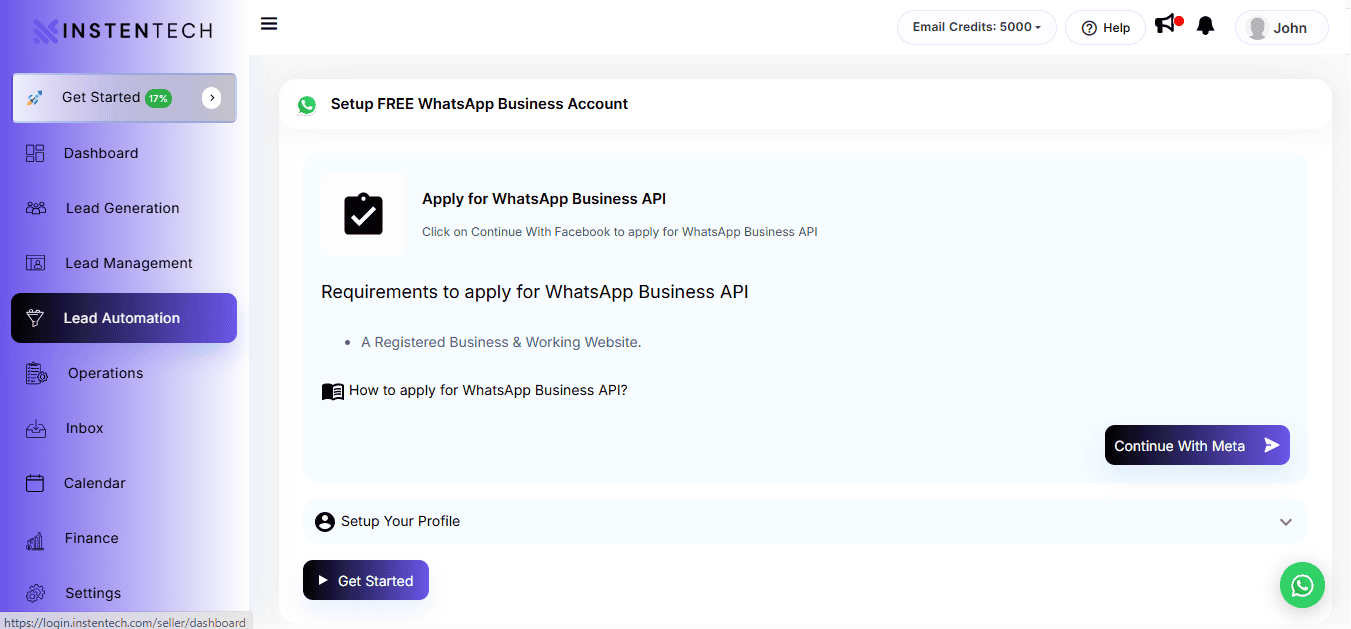This screenshot has width=1351, height=629.
Task: Click the Operations clipboard icon
Action: 37,373
